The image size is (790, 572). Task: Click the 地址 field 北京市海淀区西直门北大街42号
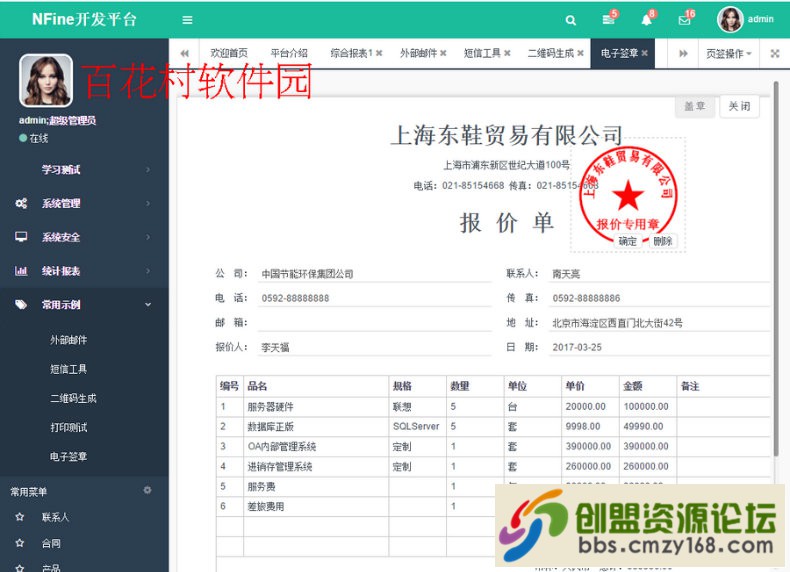pos(659,323)
